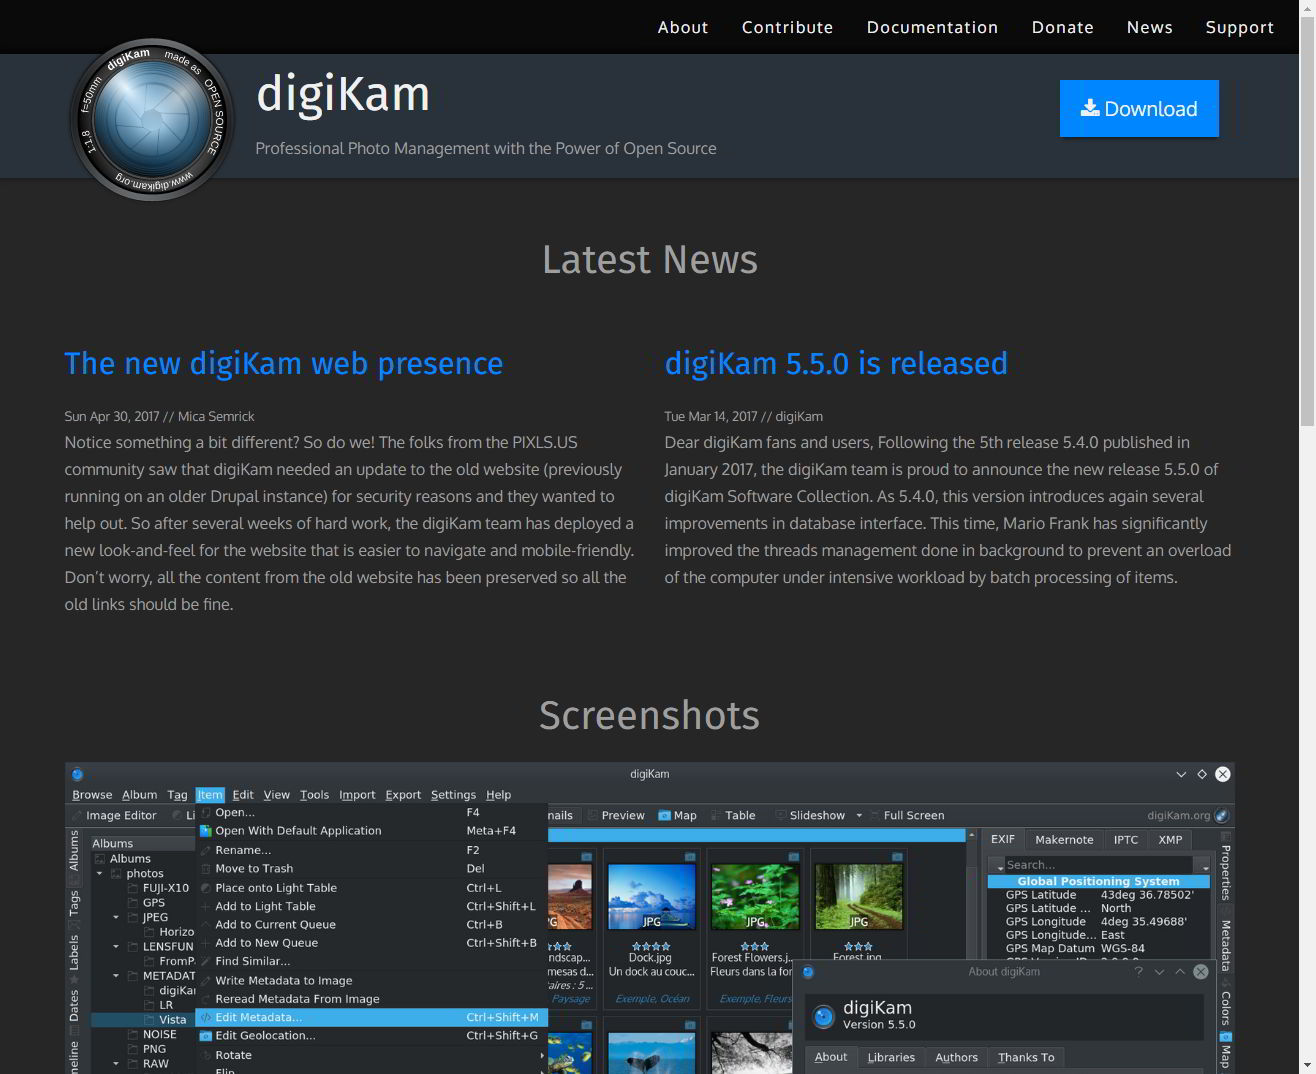Open the Import menu in screenshot
Image resolution: width=1316 pixels, height=1074 pixels.
coord(357,795)
